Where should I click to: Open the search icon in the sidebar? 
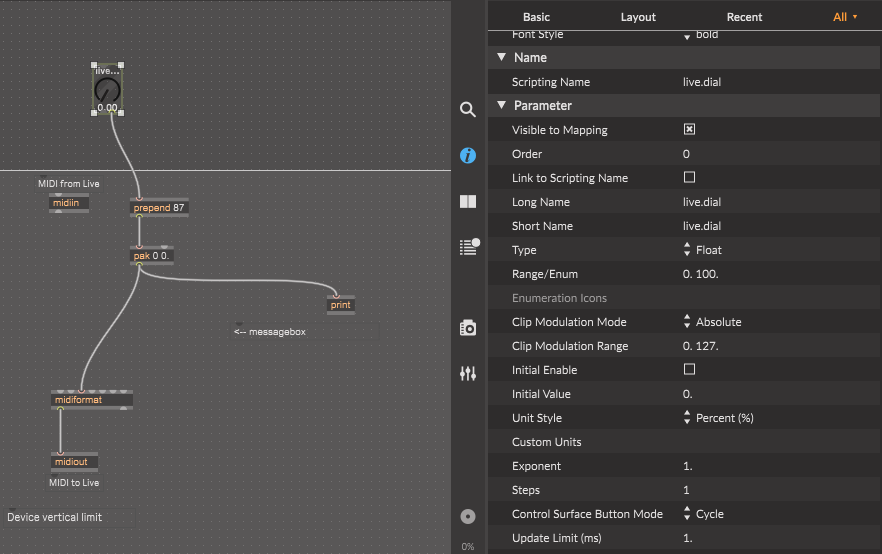pyautogui.click(x=467, y=110)
